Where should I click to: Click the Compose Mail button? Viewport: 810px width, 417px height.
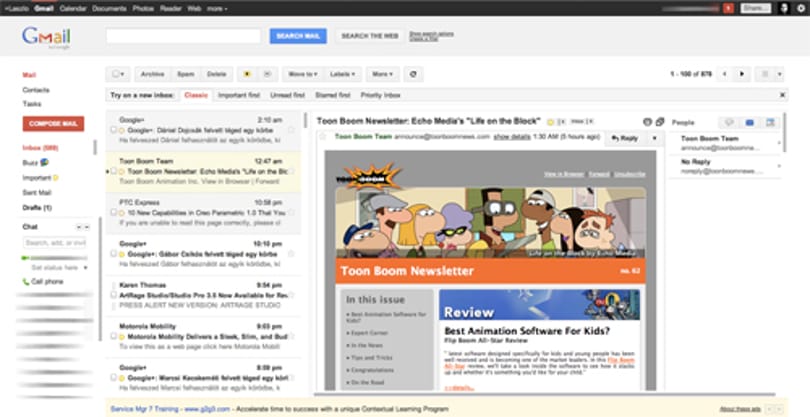pos(53,124)
